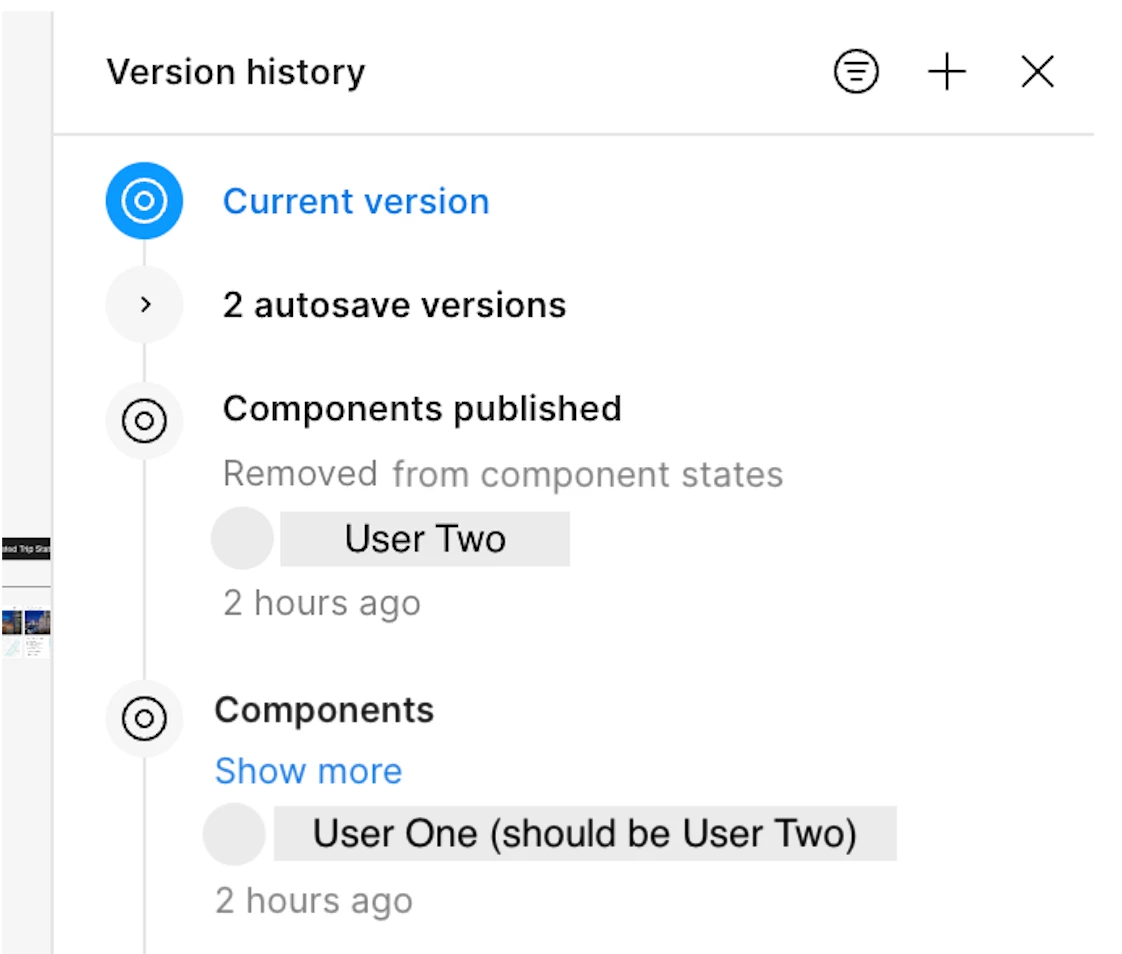Viewport: 1122px width, 954px height.
Task: Click the Version history panel title
Action: (x=236, y=72)
